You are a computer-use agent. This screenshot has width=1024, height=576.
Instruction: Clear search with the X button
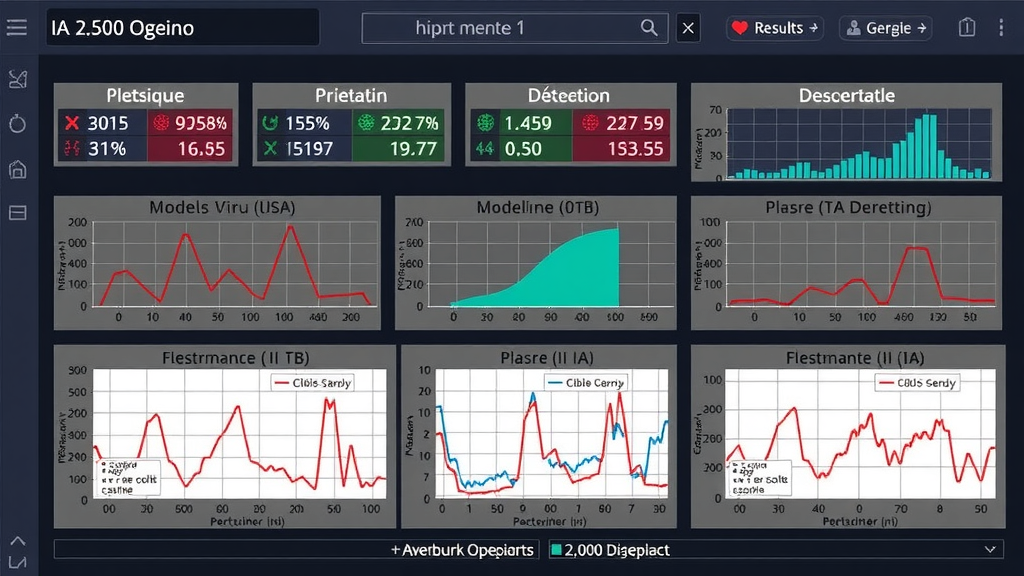(x=688, y=28)
